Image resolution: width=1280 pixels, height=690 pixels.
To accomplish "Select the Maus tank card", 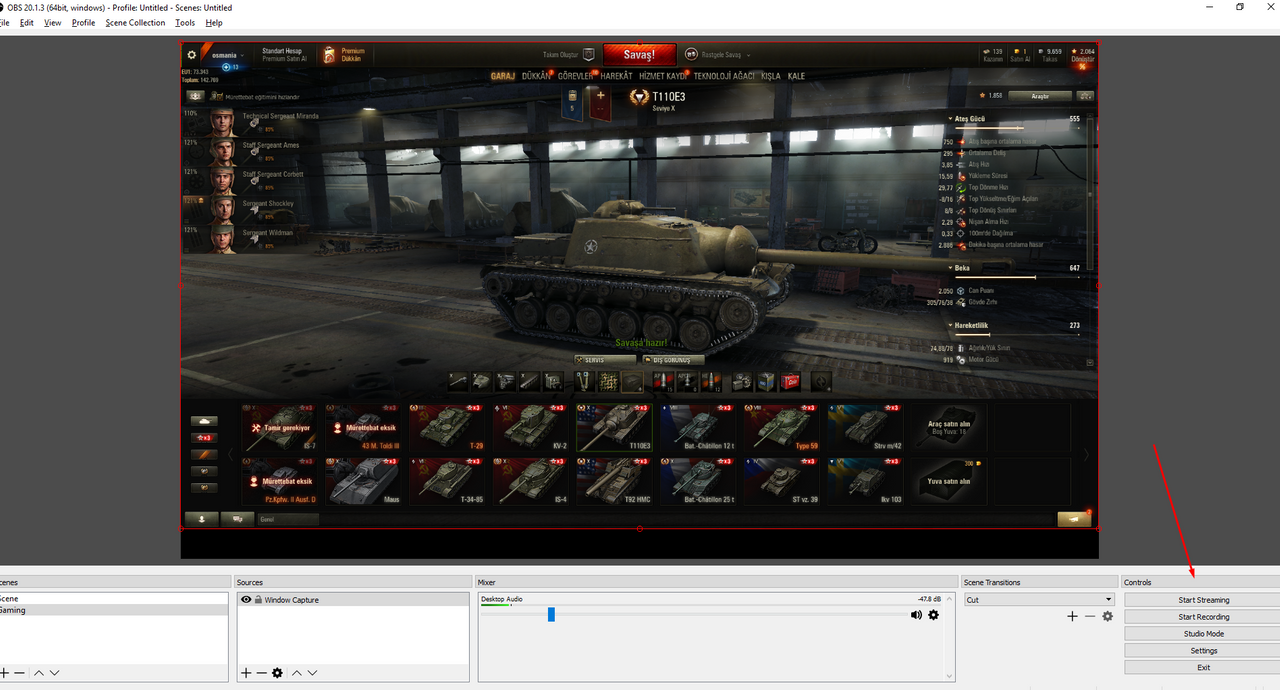I will [x=364, y=481].
